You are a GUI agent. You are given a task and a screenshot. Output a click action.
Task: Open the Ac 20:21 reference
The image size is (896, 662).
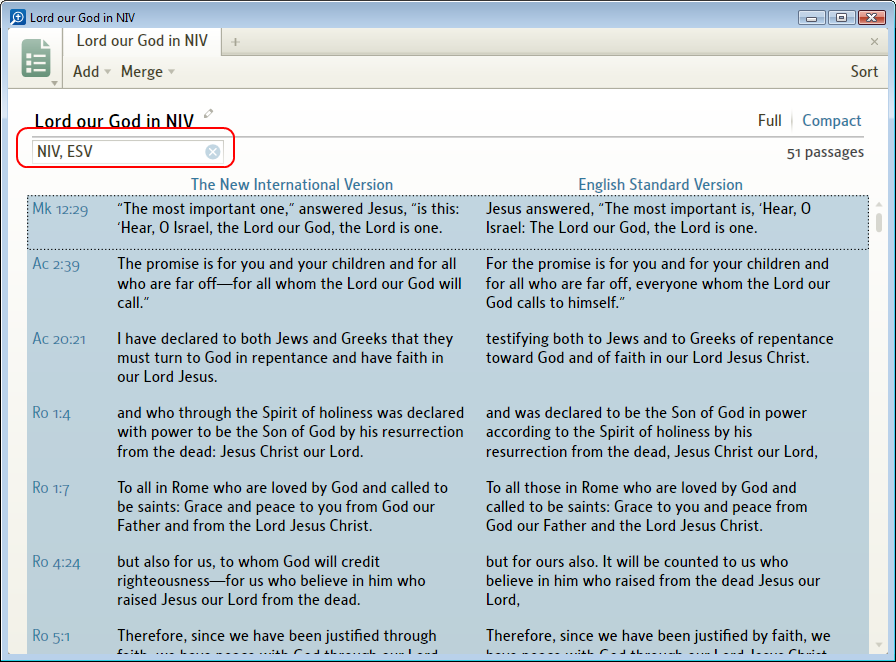[59, 339]
